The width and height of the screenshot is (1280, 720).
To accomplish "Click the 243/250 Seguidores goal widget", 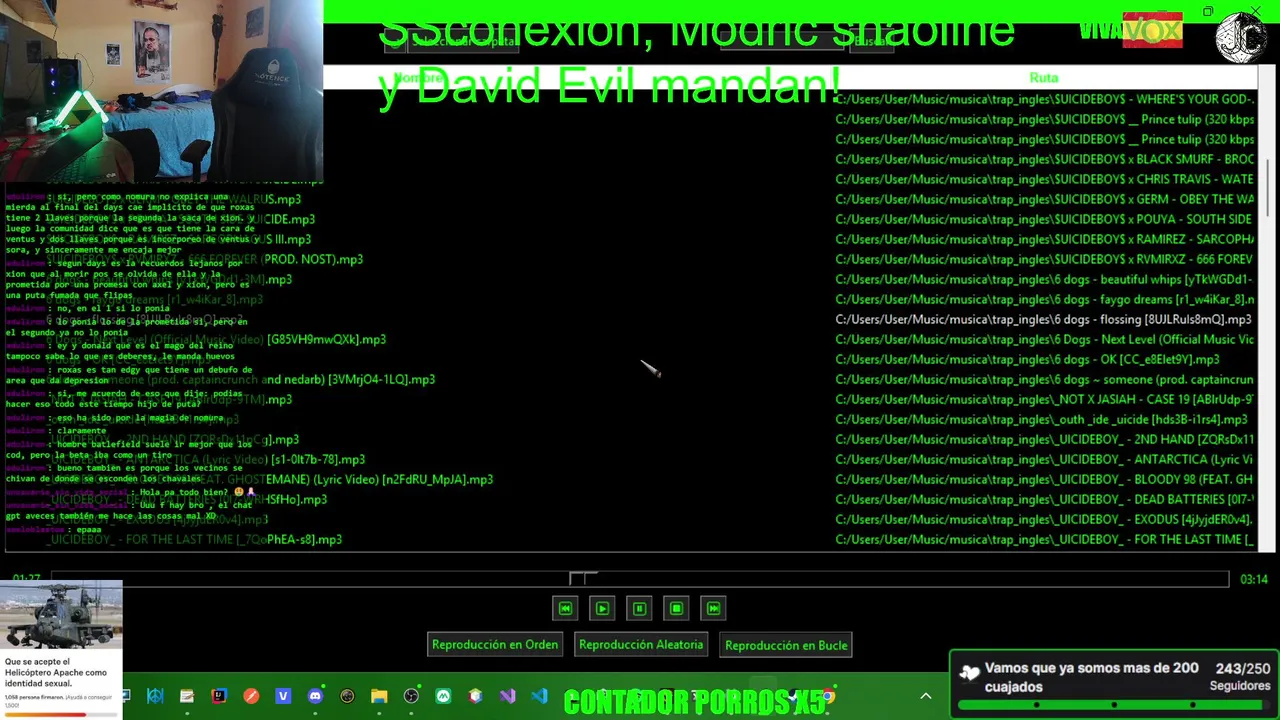I will pos(1113,683).
